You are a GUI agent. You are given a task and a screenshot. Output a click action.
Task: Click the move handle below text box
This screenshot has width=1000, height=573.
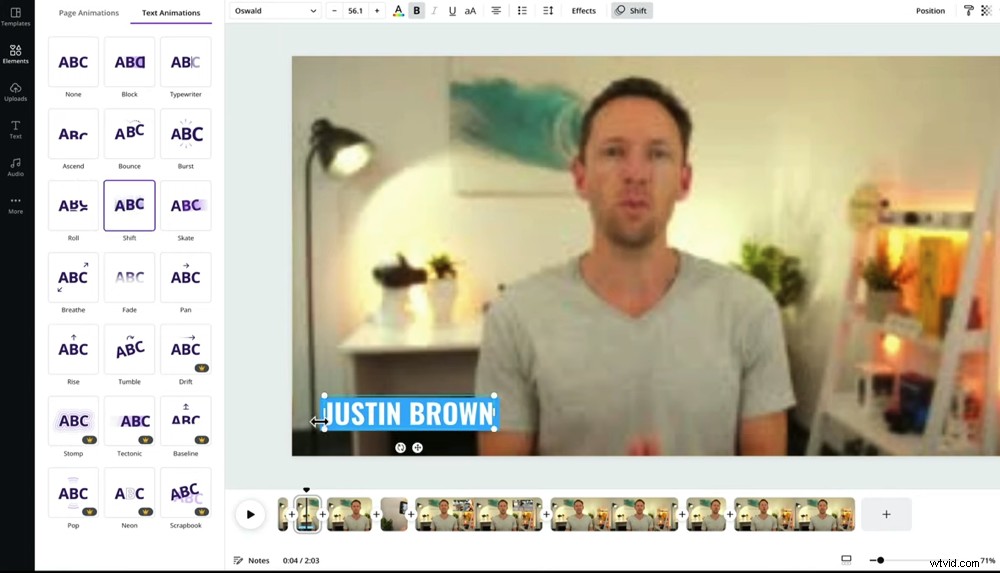point(417,448)
